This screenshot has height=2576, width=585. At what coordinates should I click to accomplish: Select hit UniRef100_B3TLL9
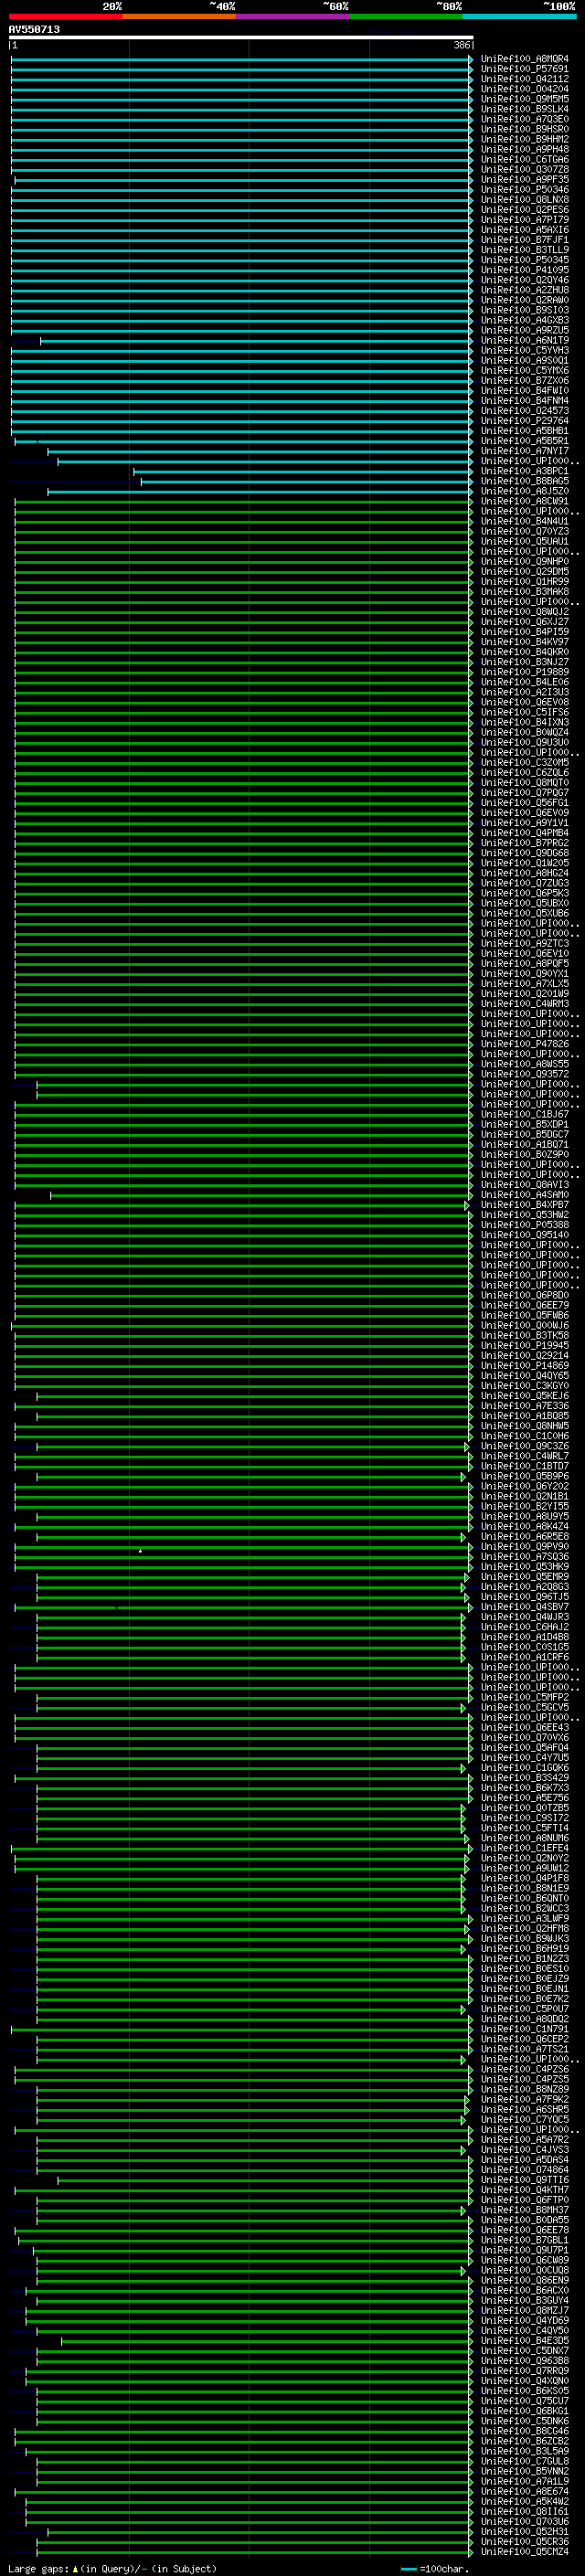524,250
